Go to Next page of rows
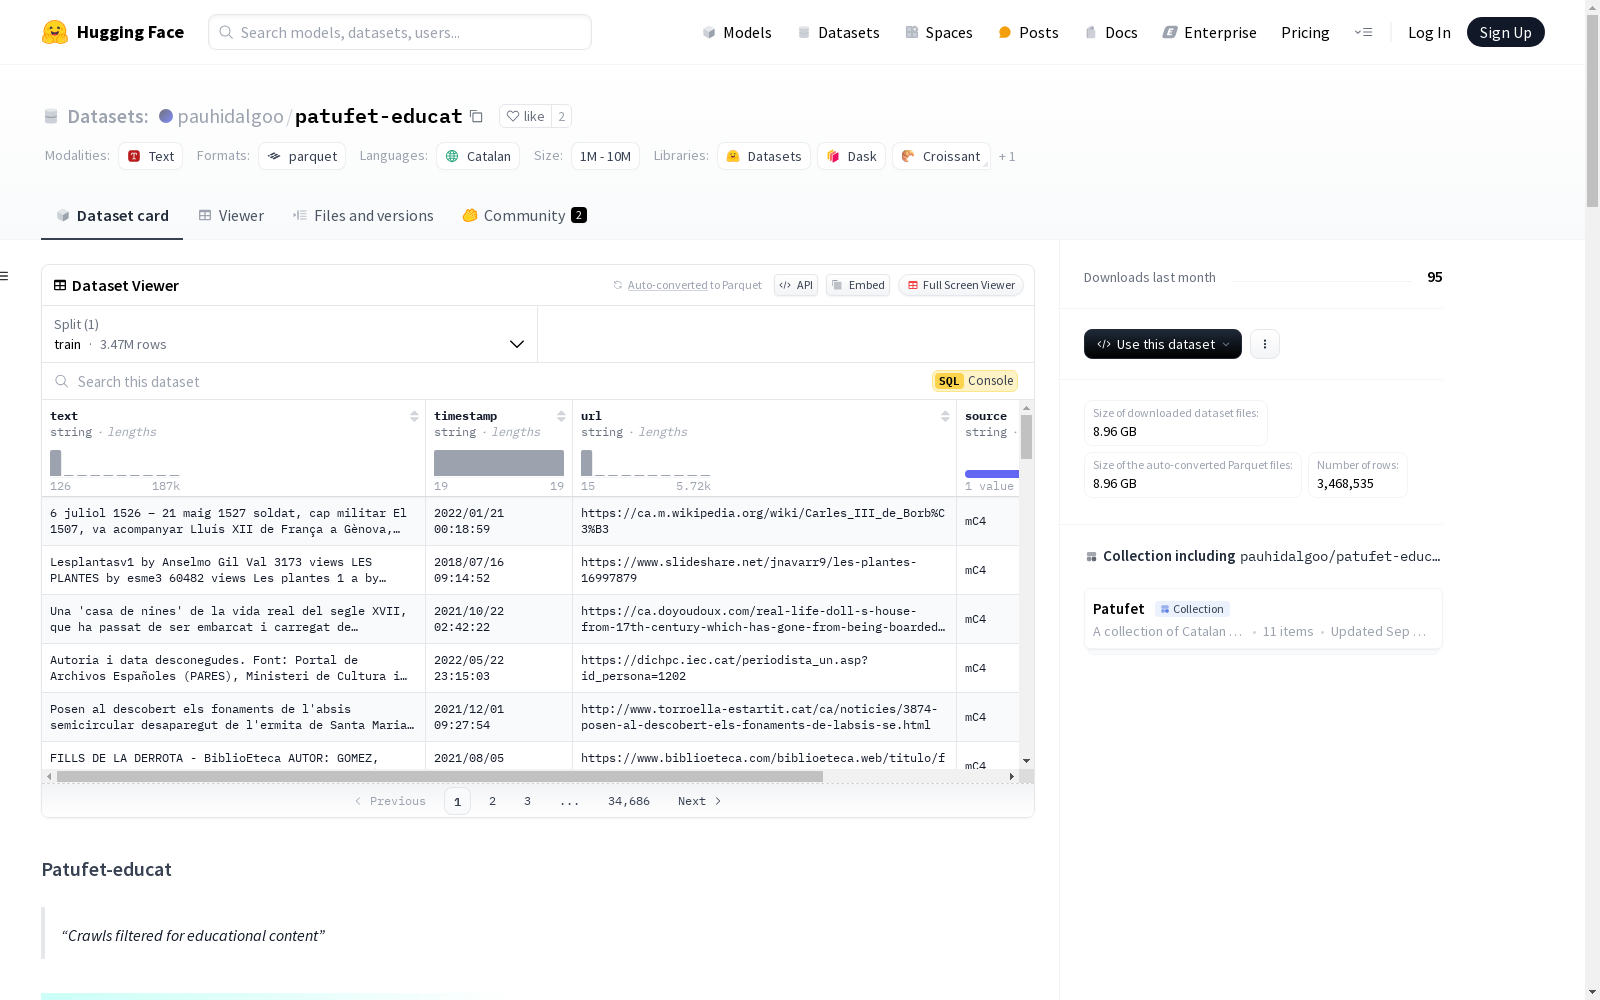The width and height of the screenshot is (1600, 1000). (x=699, y=801)
